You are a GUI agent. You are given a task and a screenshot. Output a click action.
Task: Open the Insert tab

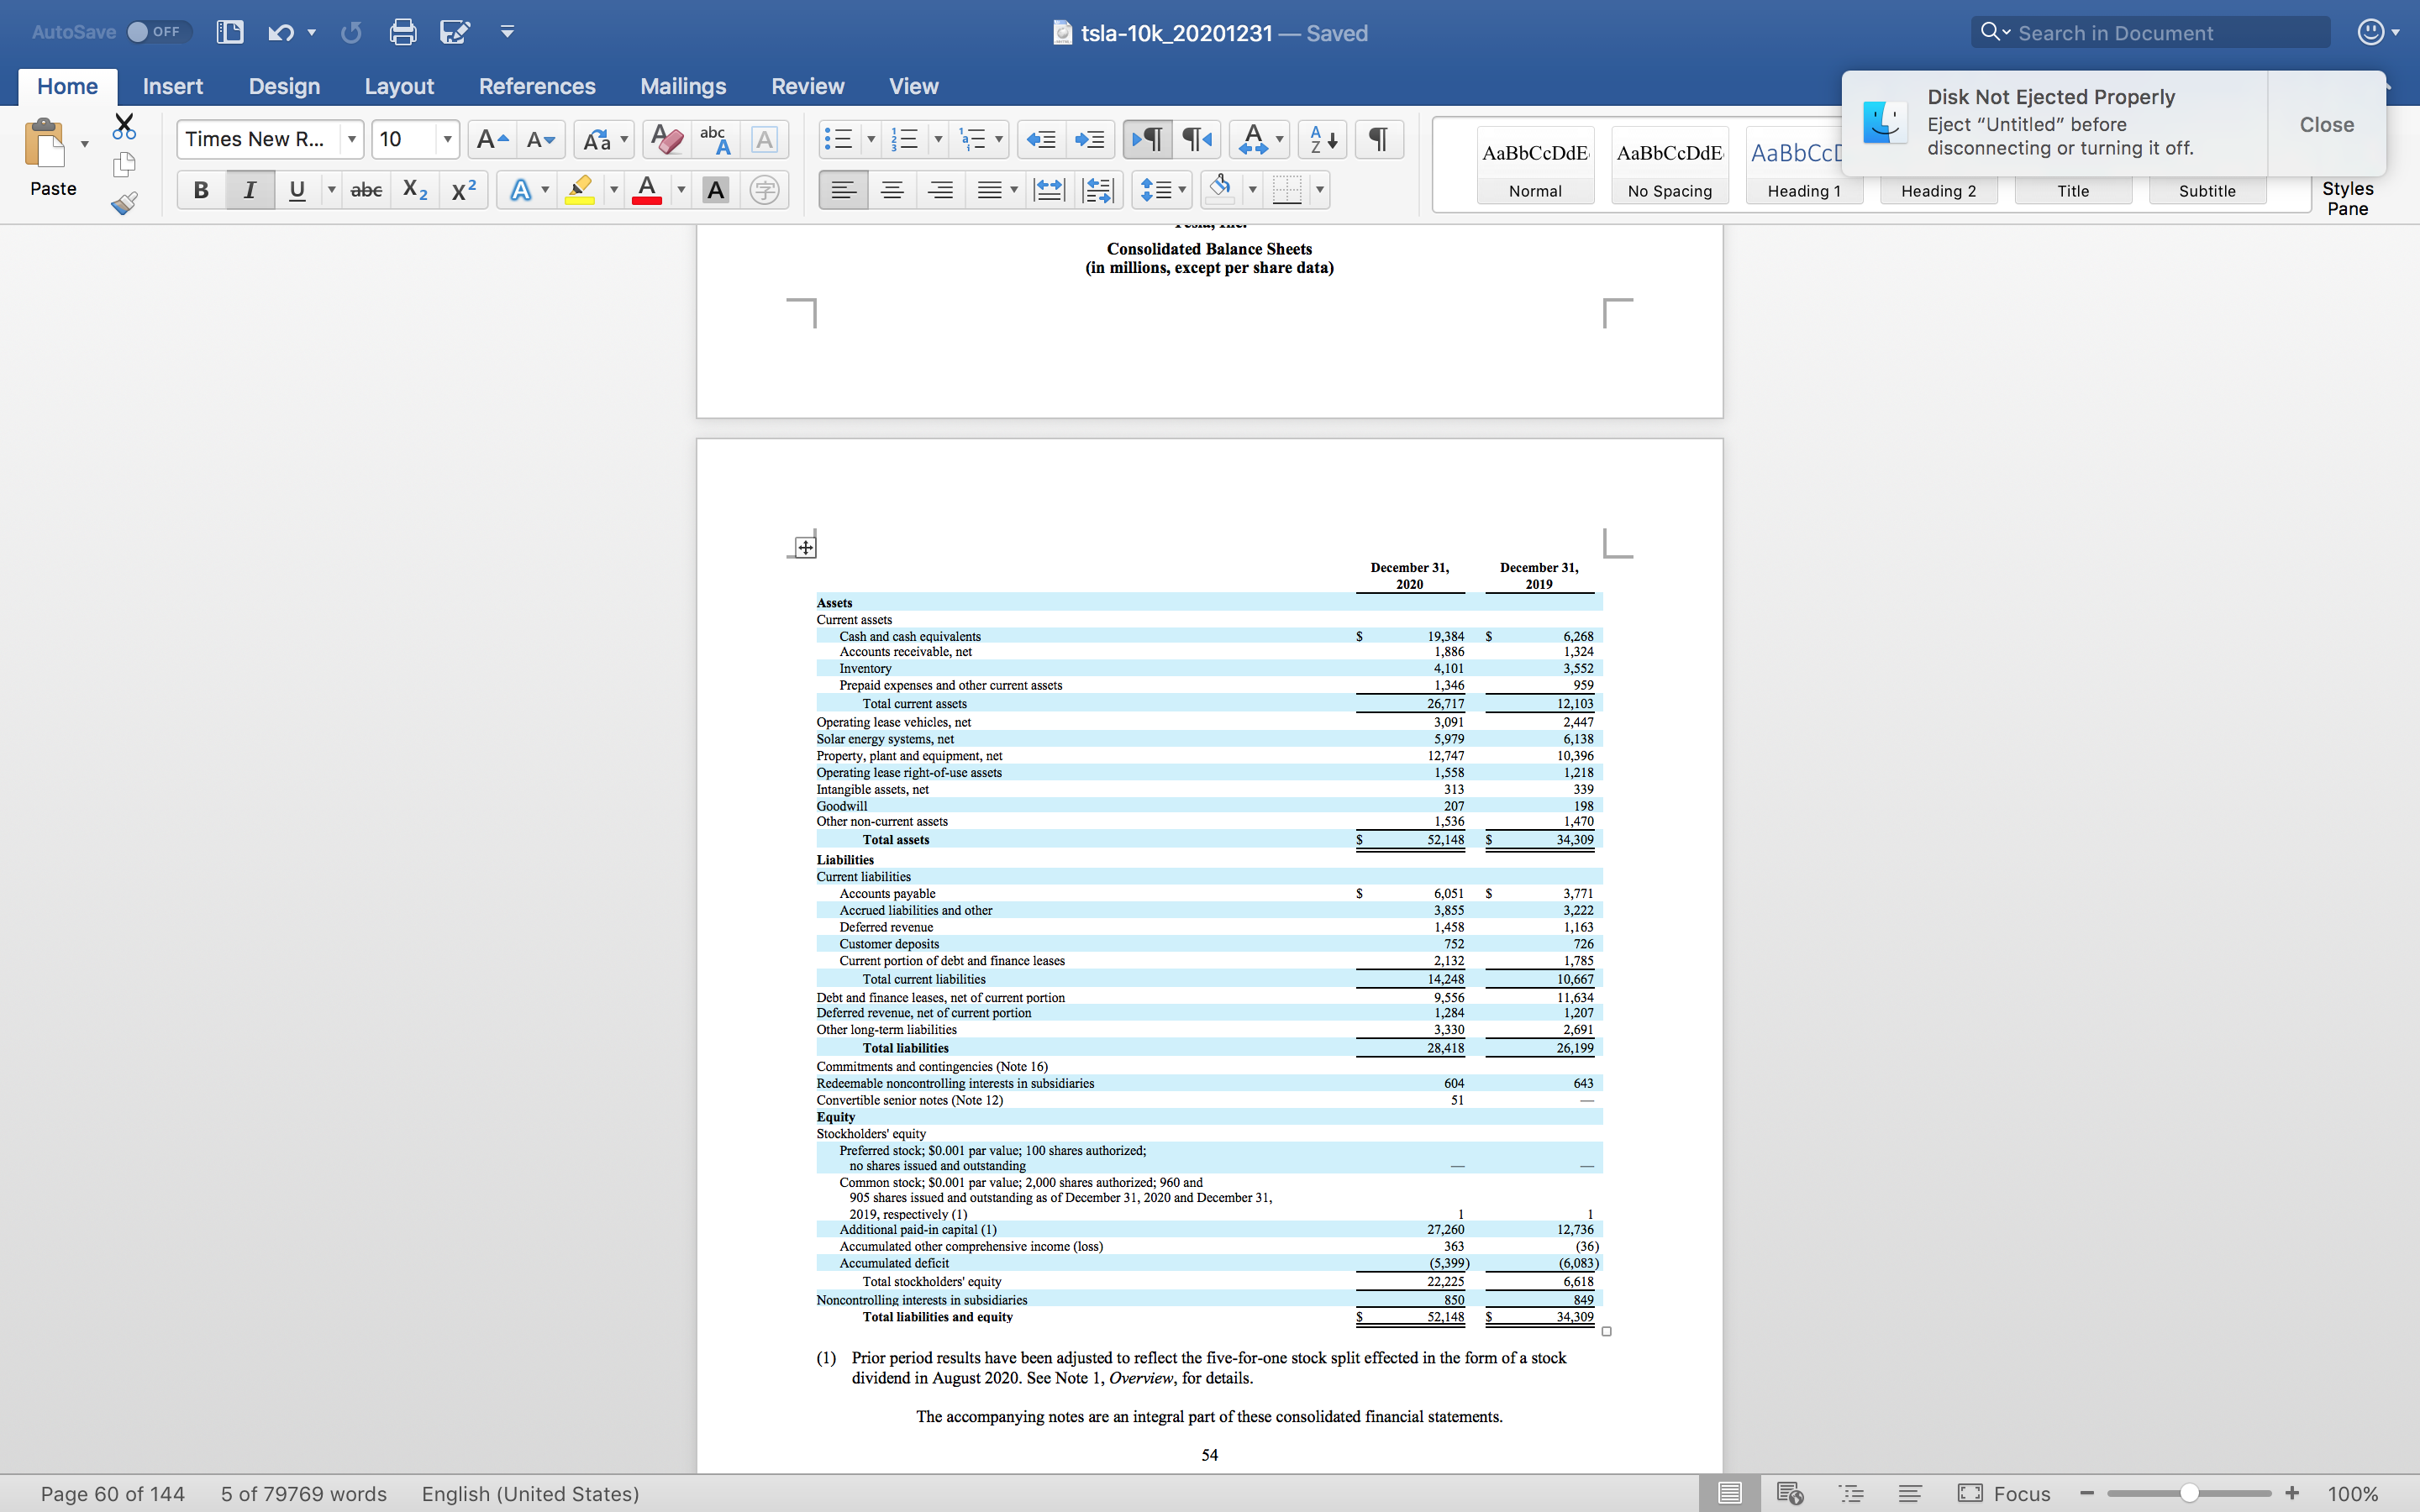click(x=172, y=86)
